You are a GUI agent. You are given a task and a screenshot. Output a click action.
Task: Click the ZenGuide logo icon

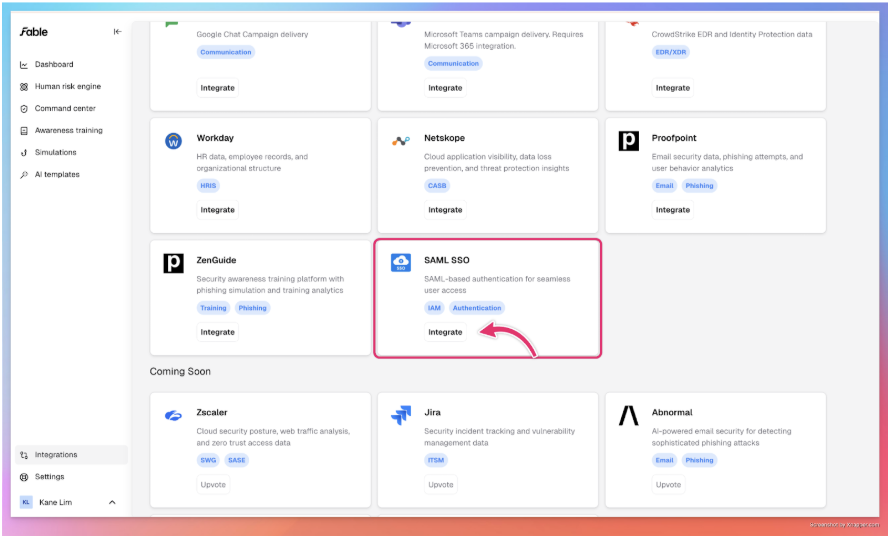(x=173, y=263)
